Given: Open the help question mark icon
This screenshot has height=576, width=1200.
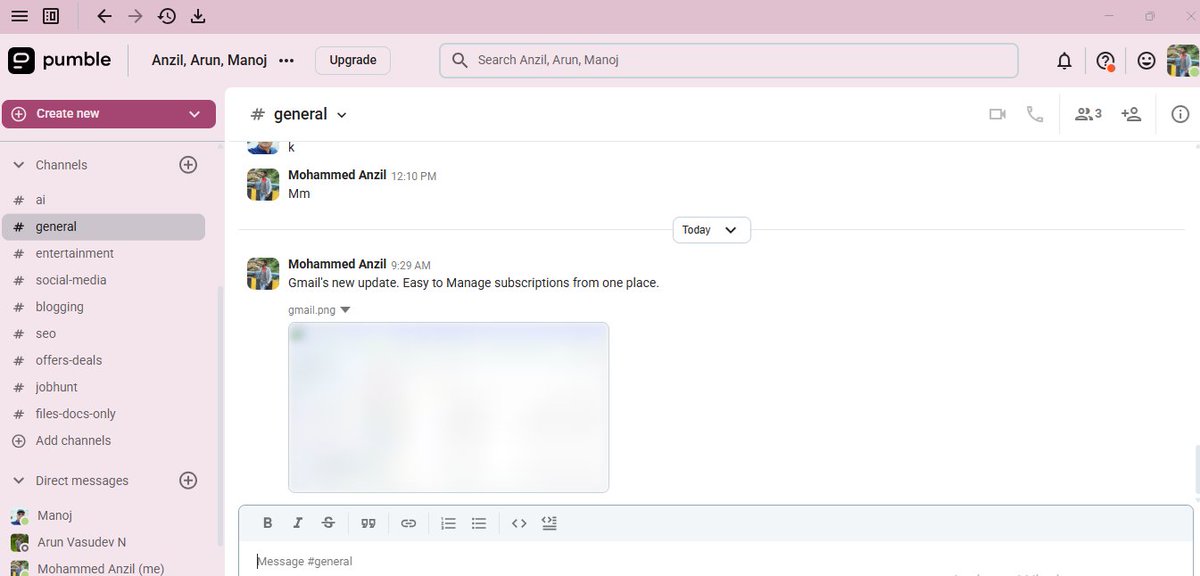Looking at the screenshot, I should 1105,61.
